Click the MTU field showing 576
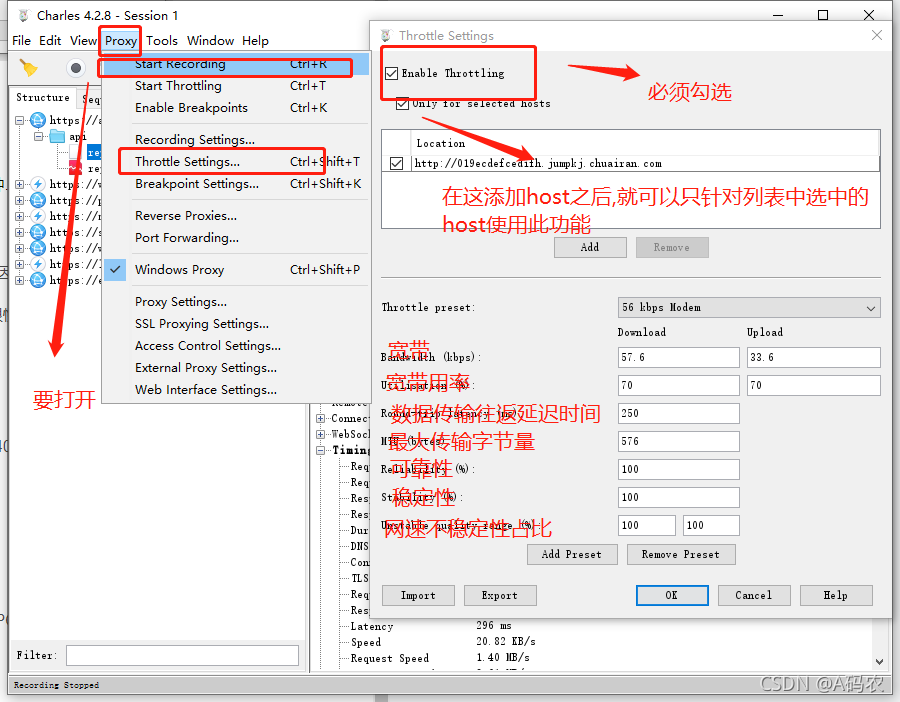The width and height of the screenshot is (900, 702). click(679, 441)
